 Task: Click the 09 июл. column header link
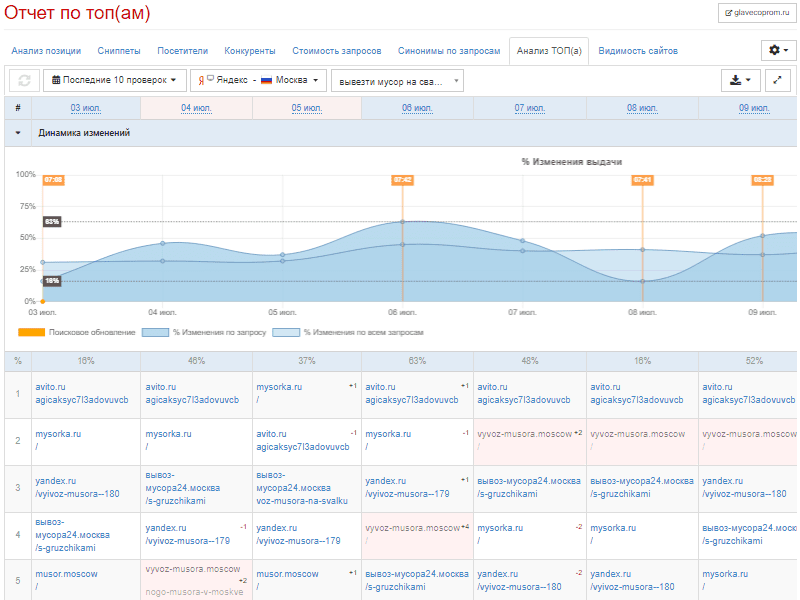[x=754, y=108]
